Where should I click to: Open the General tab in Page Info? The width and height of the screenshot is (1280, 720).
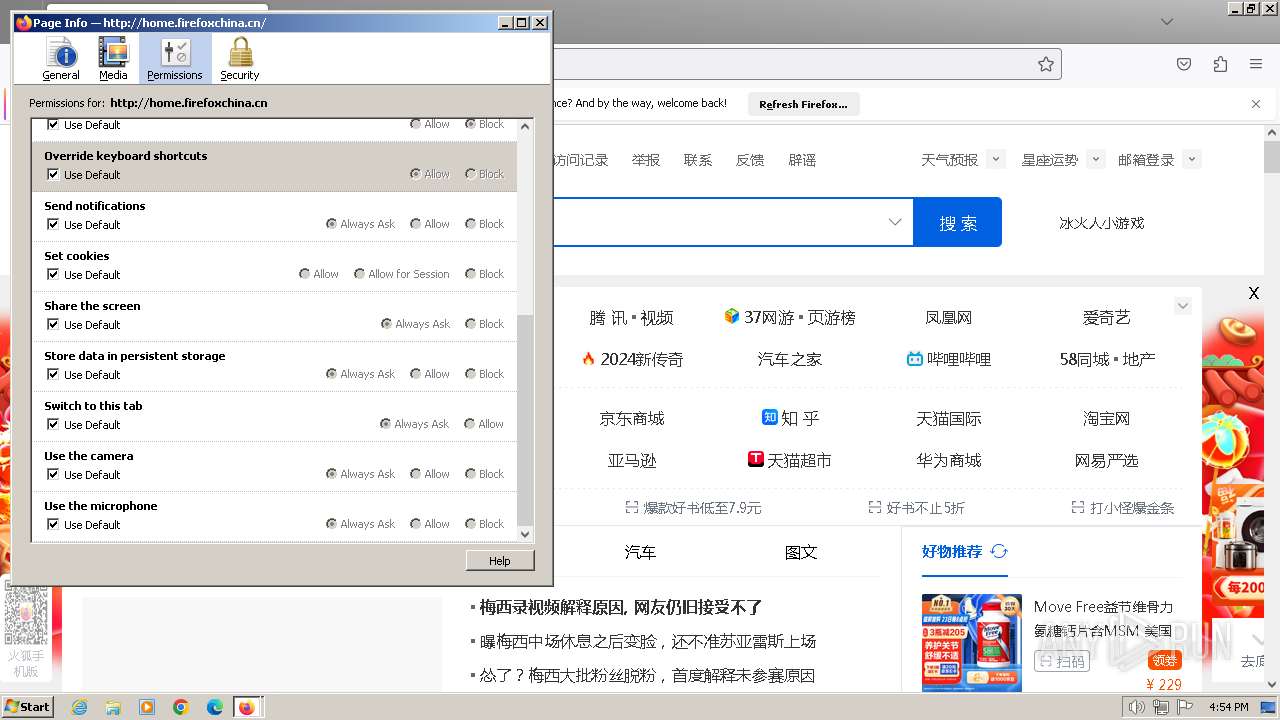pos(61,59)
